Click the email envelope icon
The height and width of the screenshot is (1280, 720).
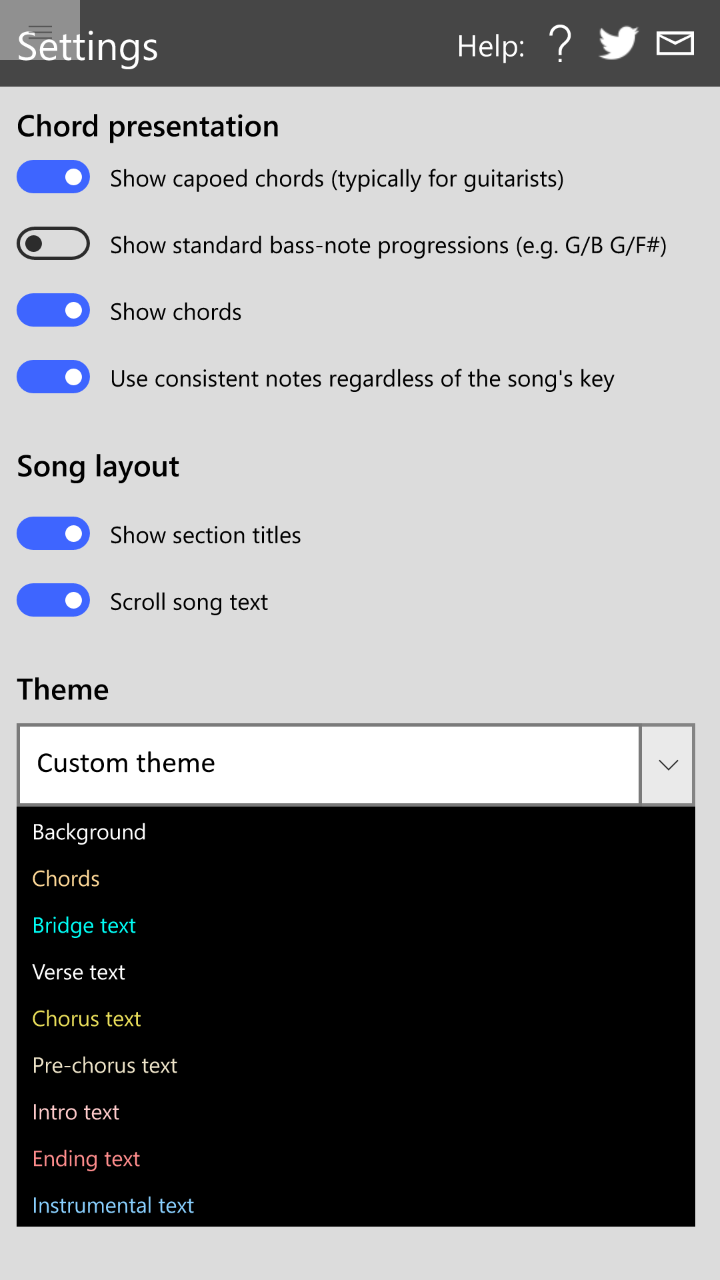(675, 44)
